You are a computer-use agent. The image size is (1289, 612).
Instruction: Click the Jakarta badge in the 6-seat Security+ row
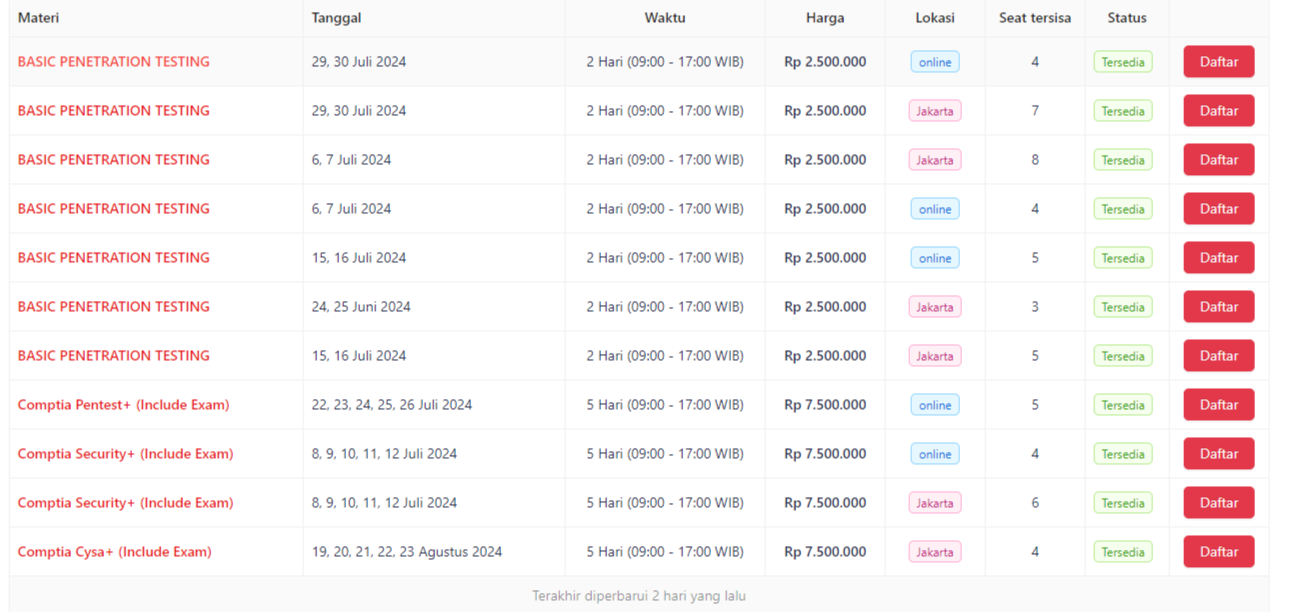[x=935, y=503]
